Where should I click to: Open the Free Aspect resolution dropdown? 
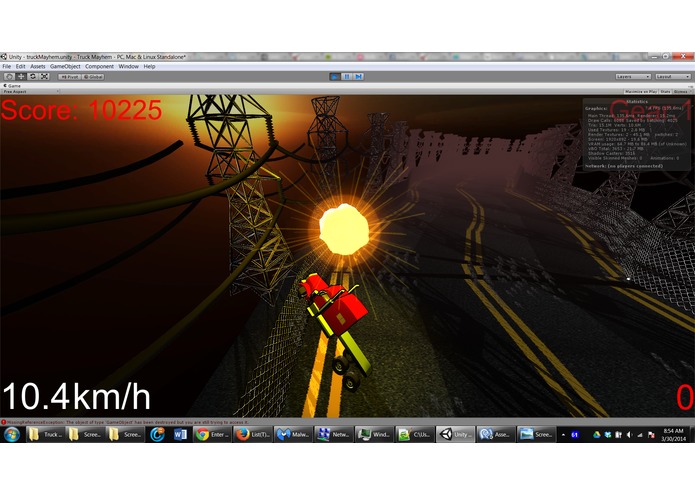coord(30,92)
